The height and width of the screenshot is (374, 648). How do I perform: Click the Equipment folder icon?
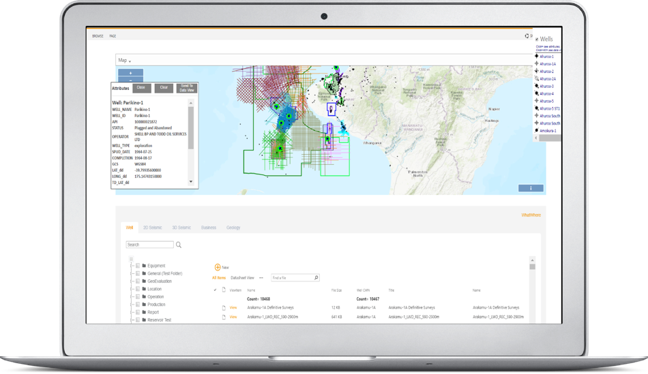[144, 266]
